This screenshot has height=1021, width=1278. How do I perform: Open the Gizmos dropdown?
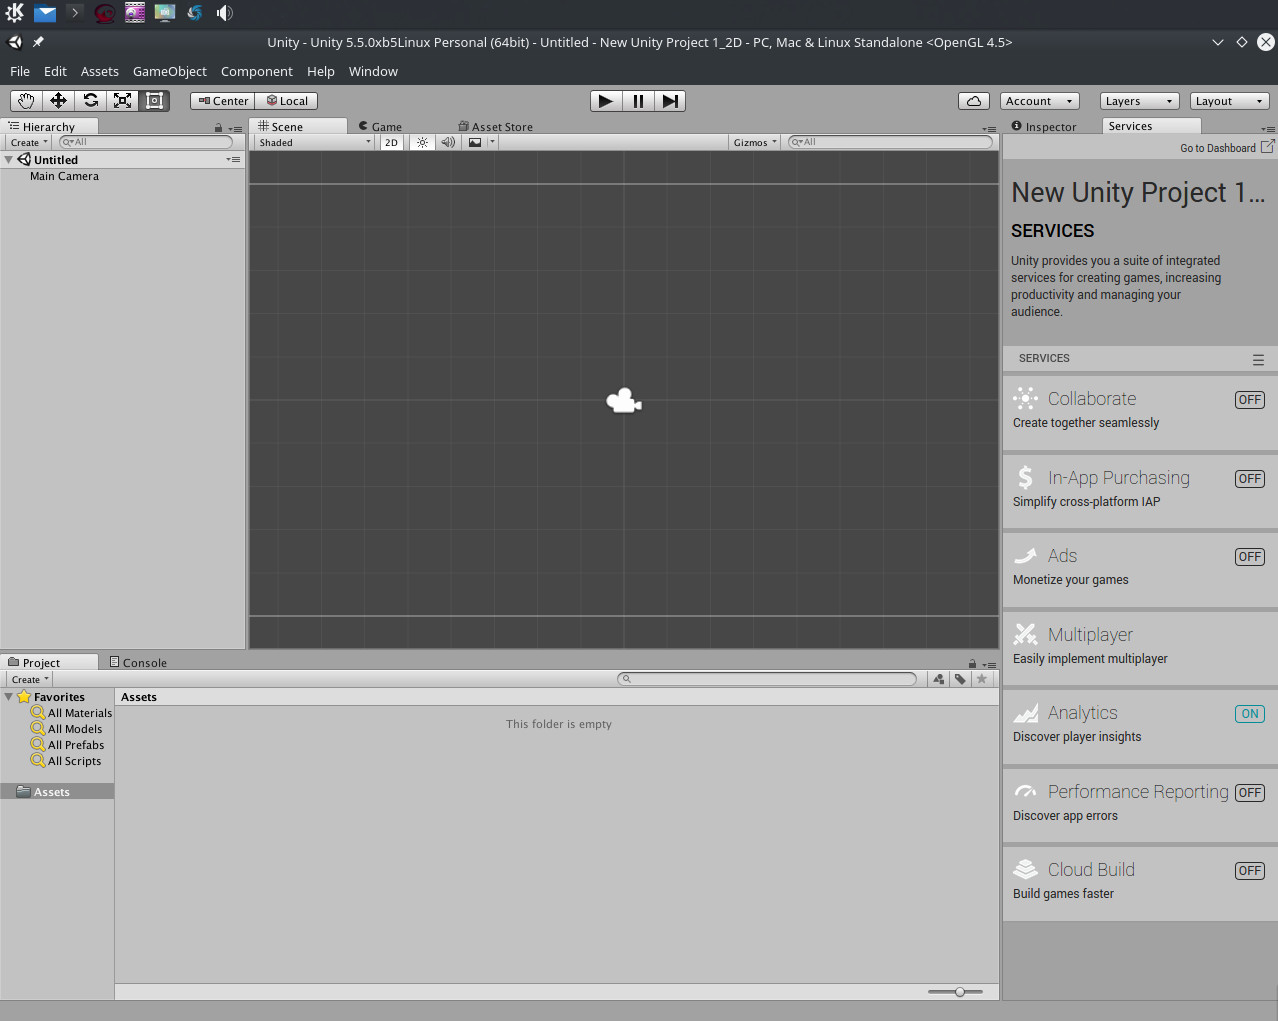click(x=754, y=142)
